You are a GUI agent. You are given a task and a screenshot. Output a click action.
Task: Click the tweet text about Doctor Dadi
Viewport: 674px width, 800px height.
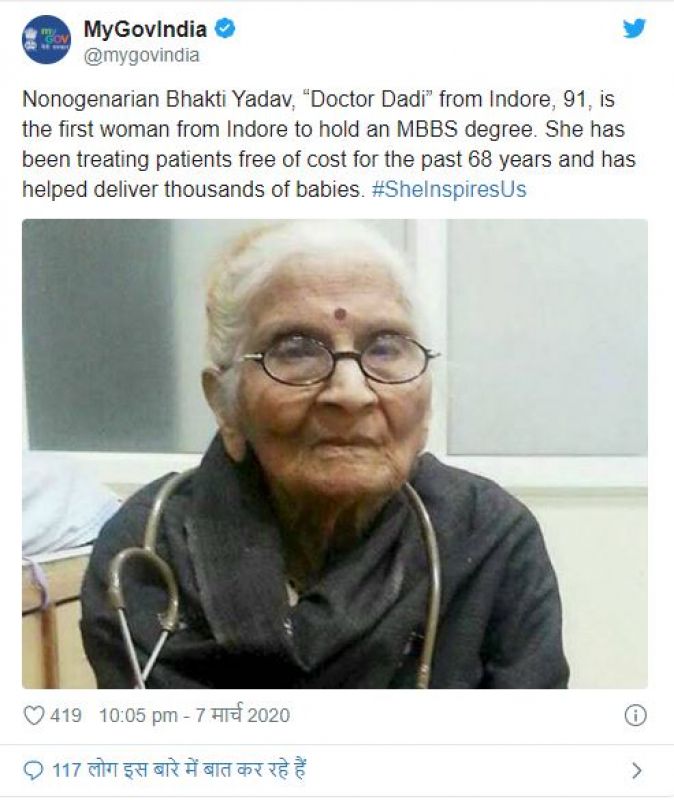[x=329, y=144]
